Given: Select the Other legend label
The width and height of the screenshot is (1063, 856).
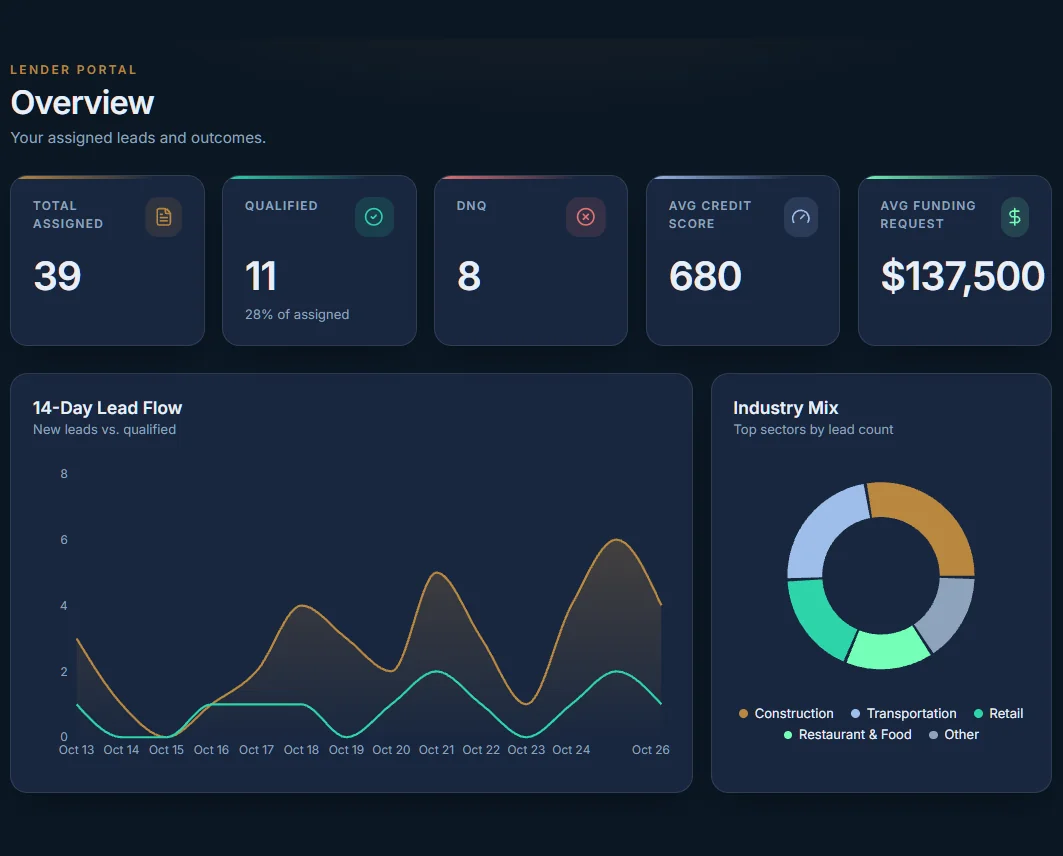Looking at the screenshot, I should 961,735.
